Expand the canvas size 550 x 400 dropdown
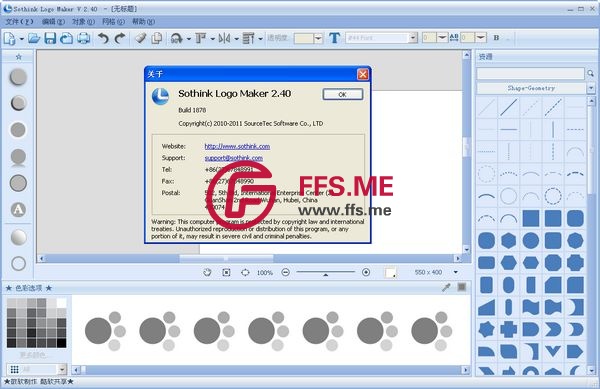Image resolution: width=600 pixels, height=389 pixels. (x=455, y=272)
